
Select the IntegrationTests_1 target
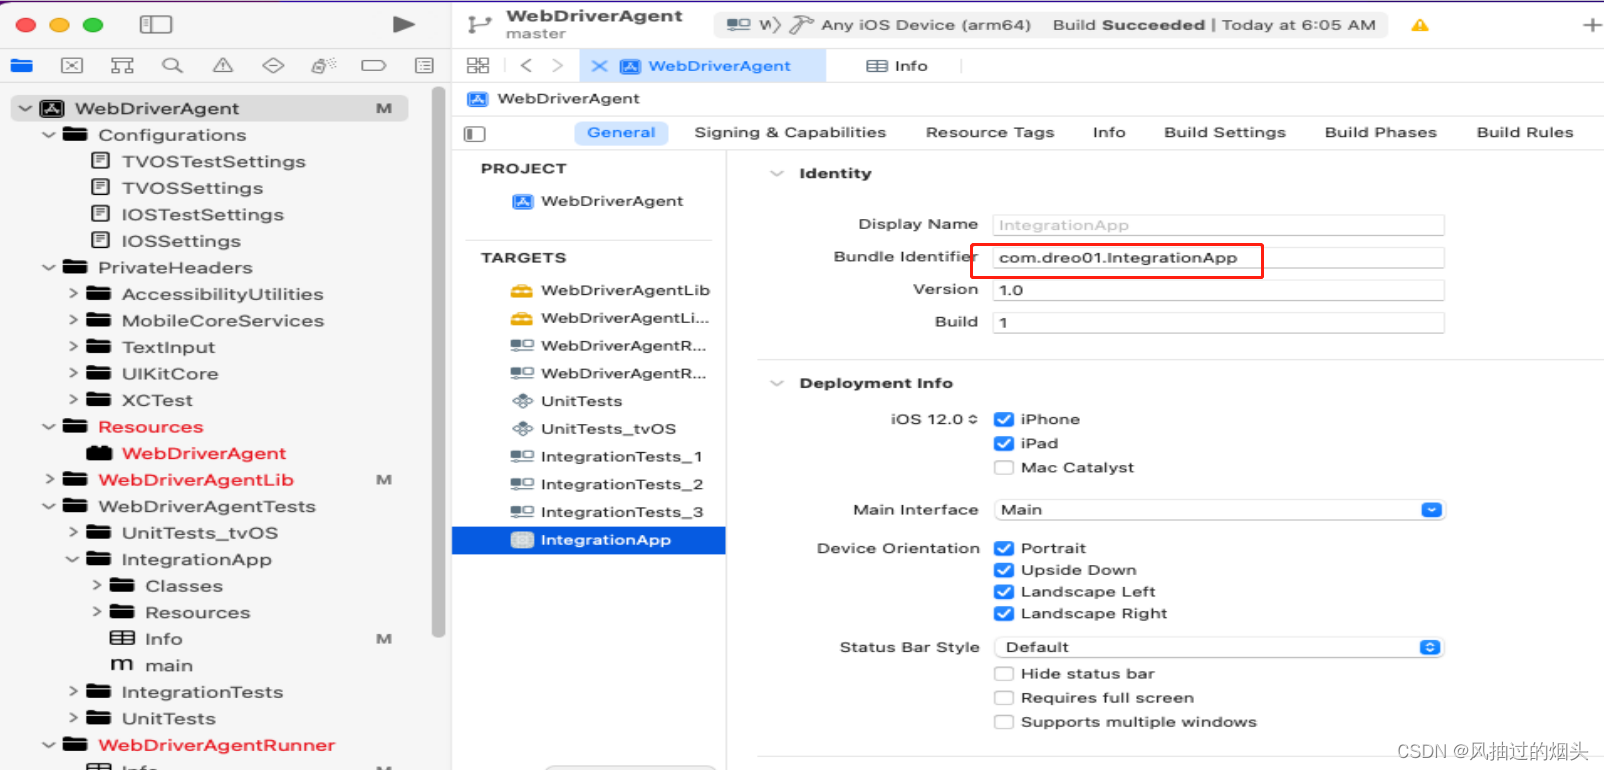(607, 456)
